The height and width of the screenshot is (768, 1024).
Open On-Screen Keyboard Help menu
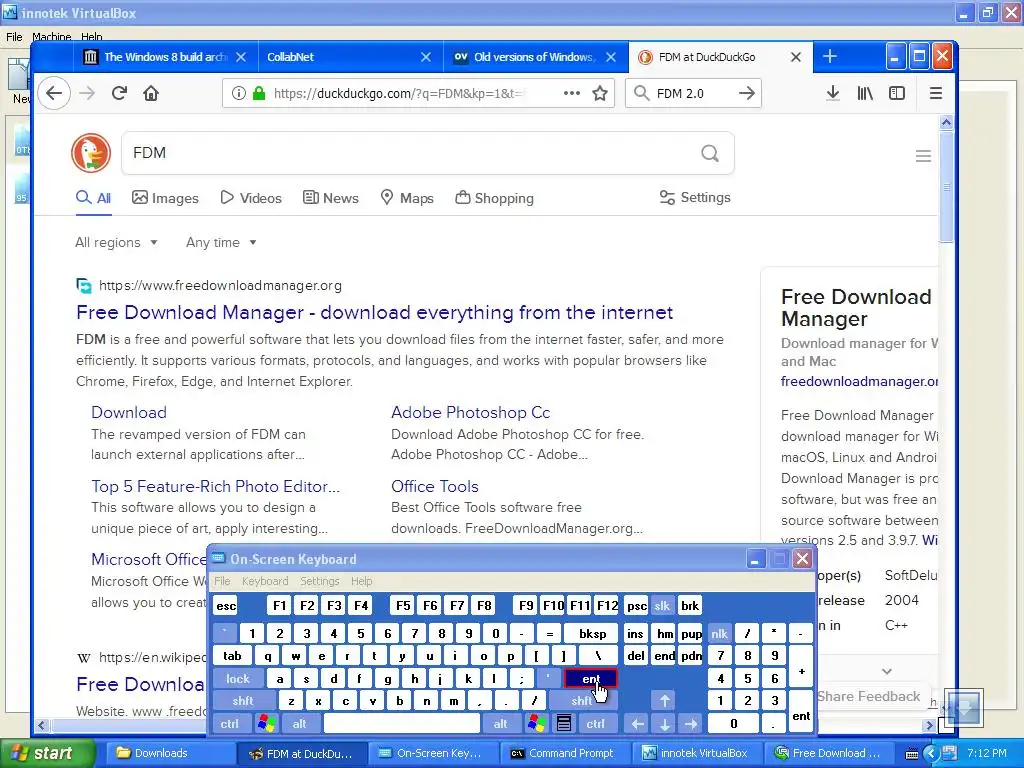[x=361, y=581]
